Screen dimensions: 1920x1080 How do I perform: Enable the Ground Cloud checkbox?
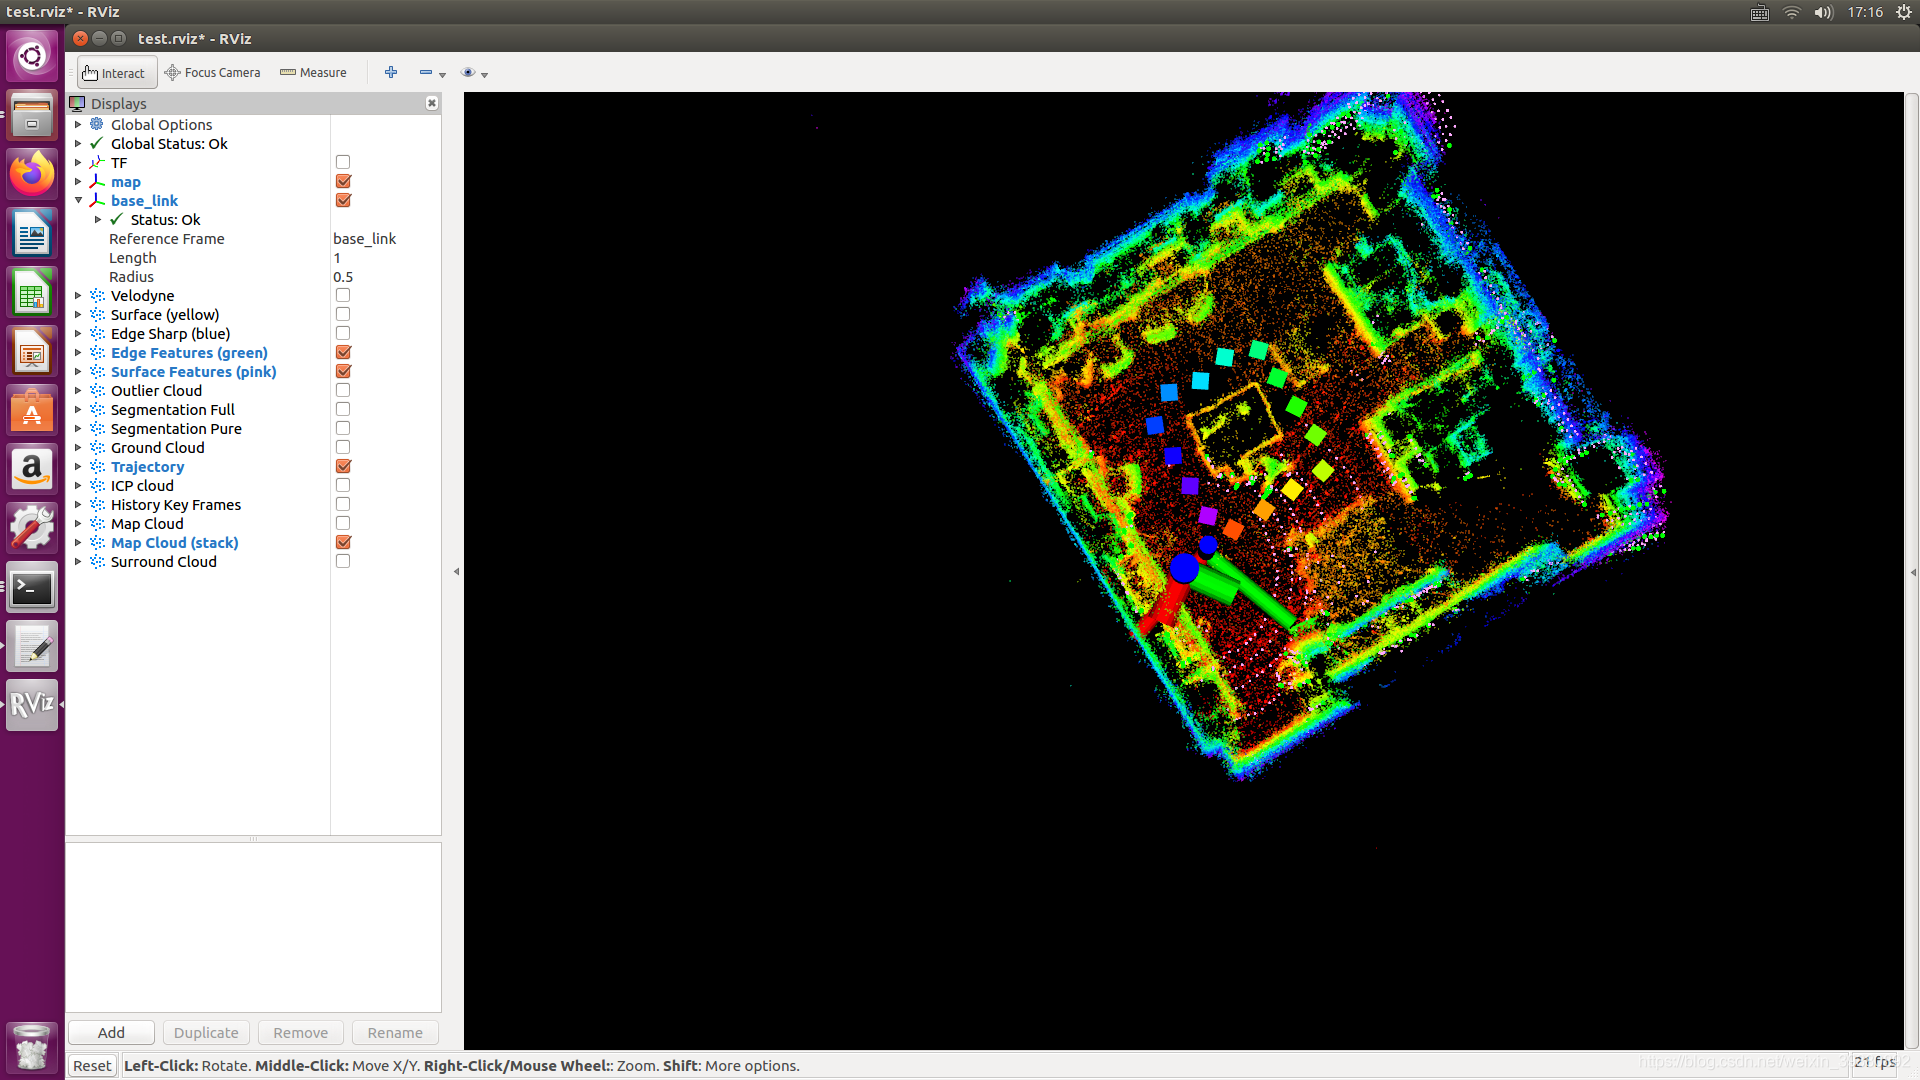(343, 447)
